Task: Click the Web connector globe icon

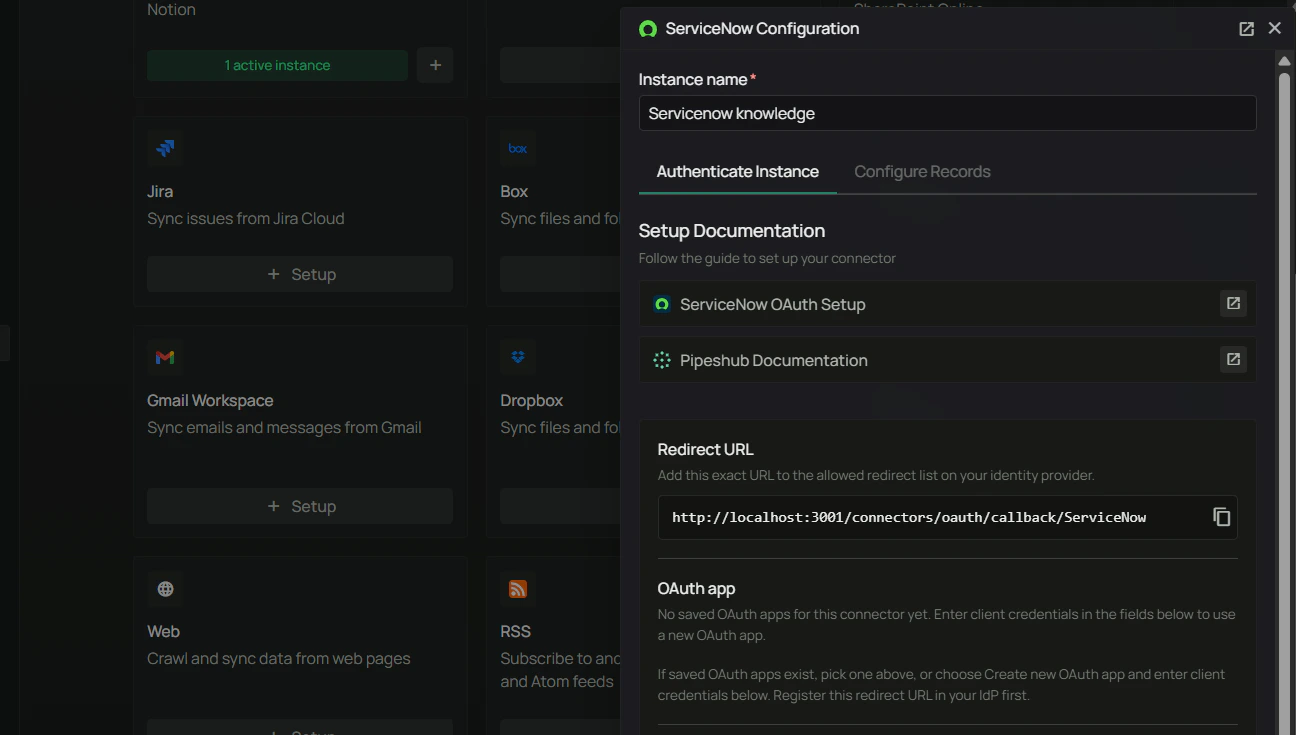Action: [x=165, y=589]
